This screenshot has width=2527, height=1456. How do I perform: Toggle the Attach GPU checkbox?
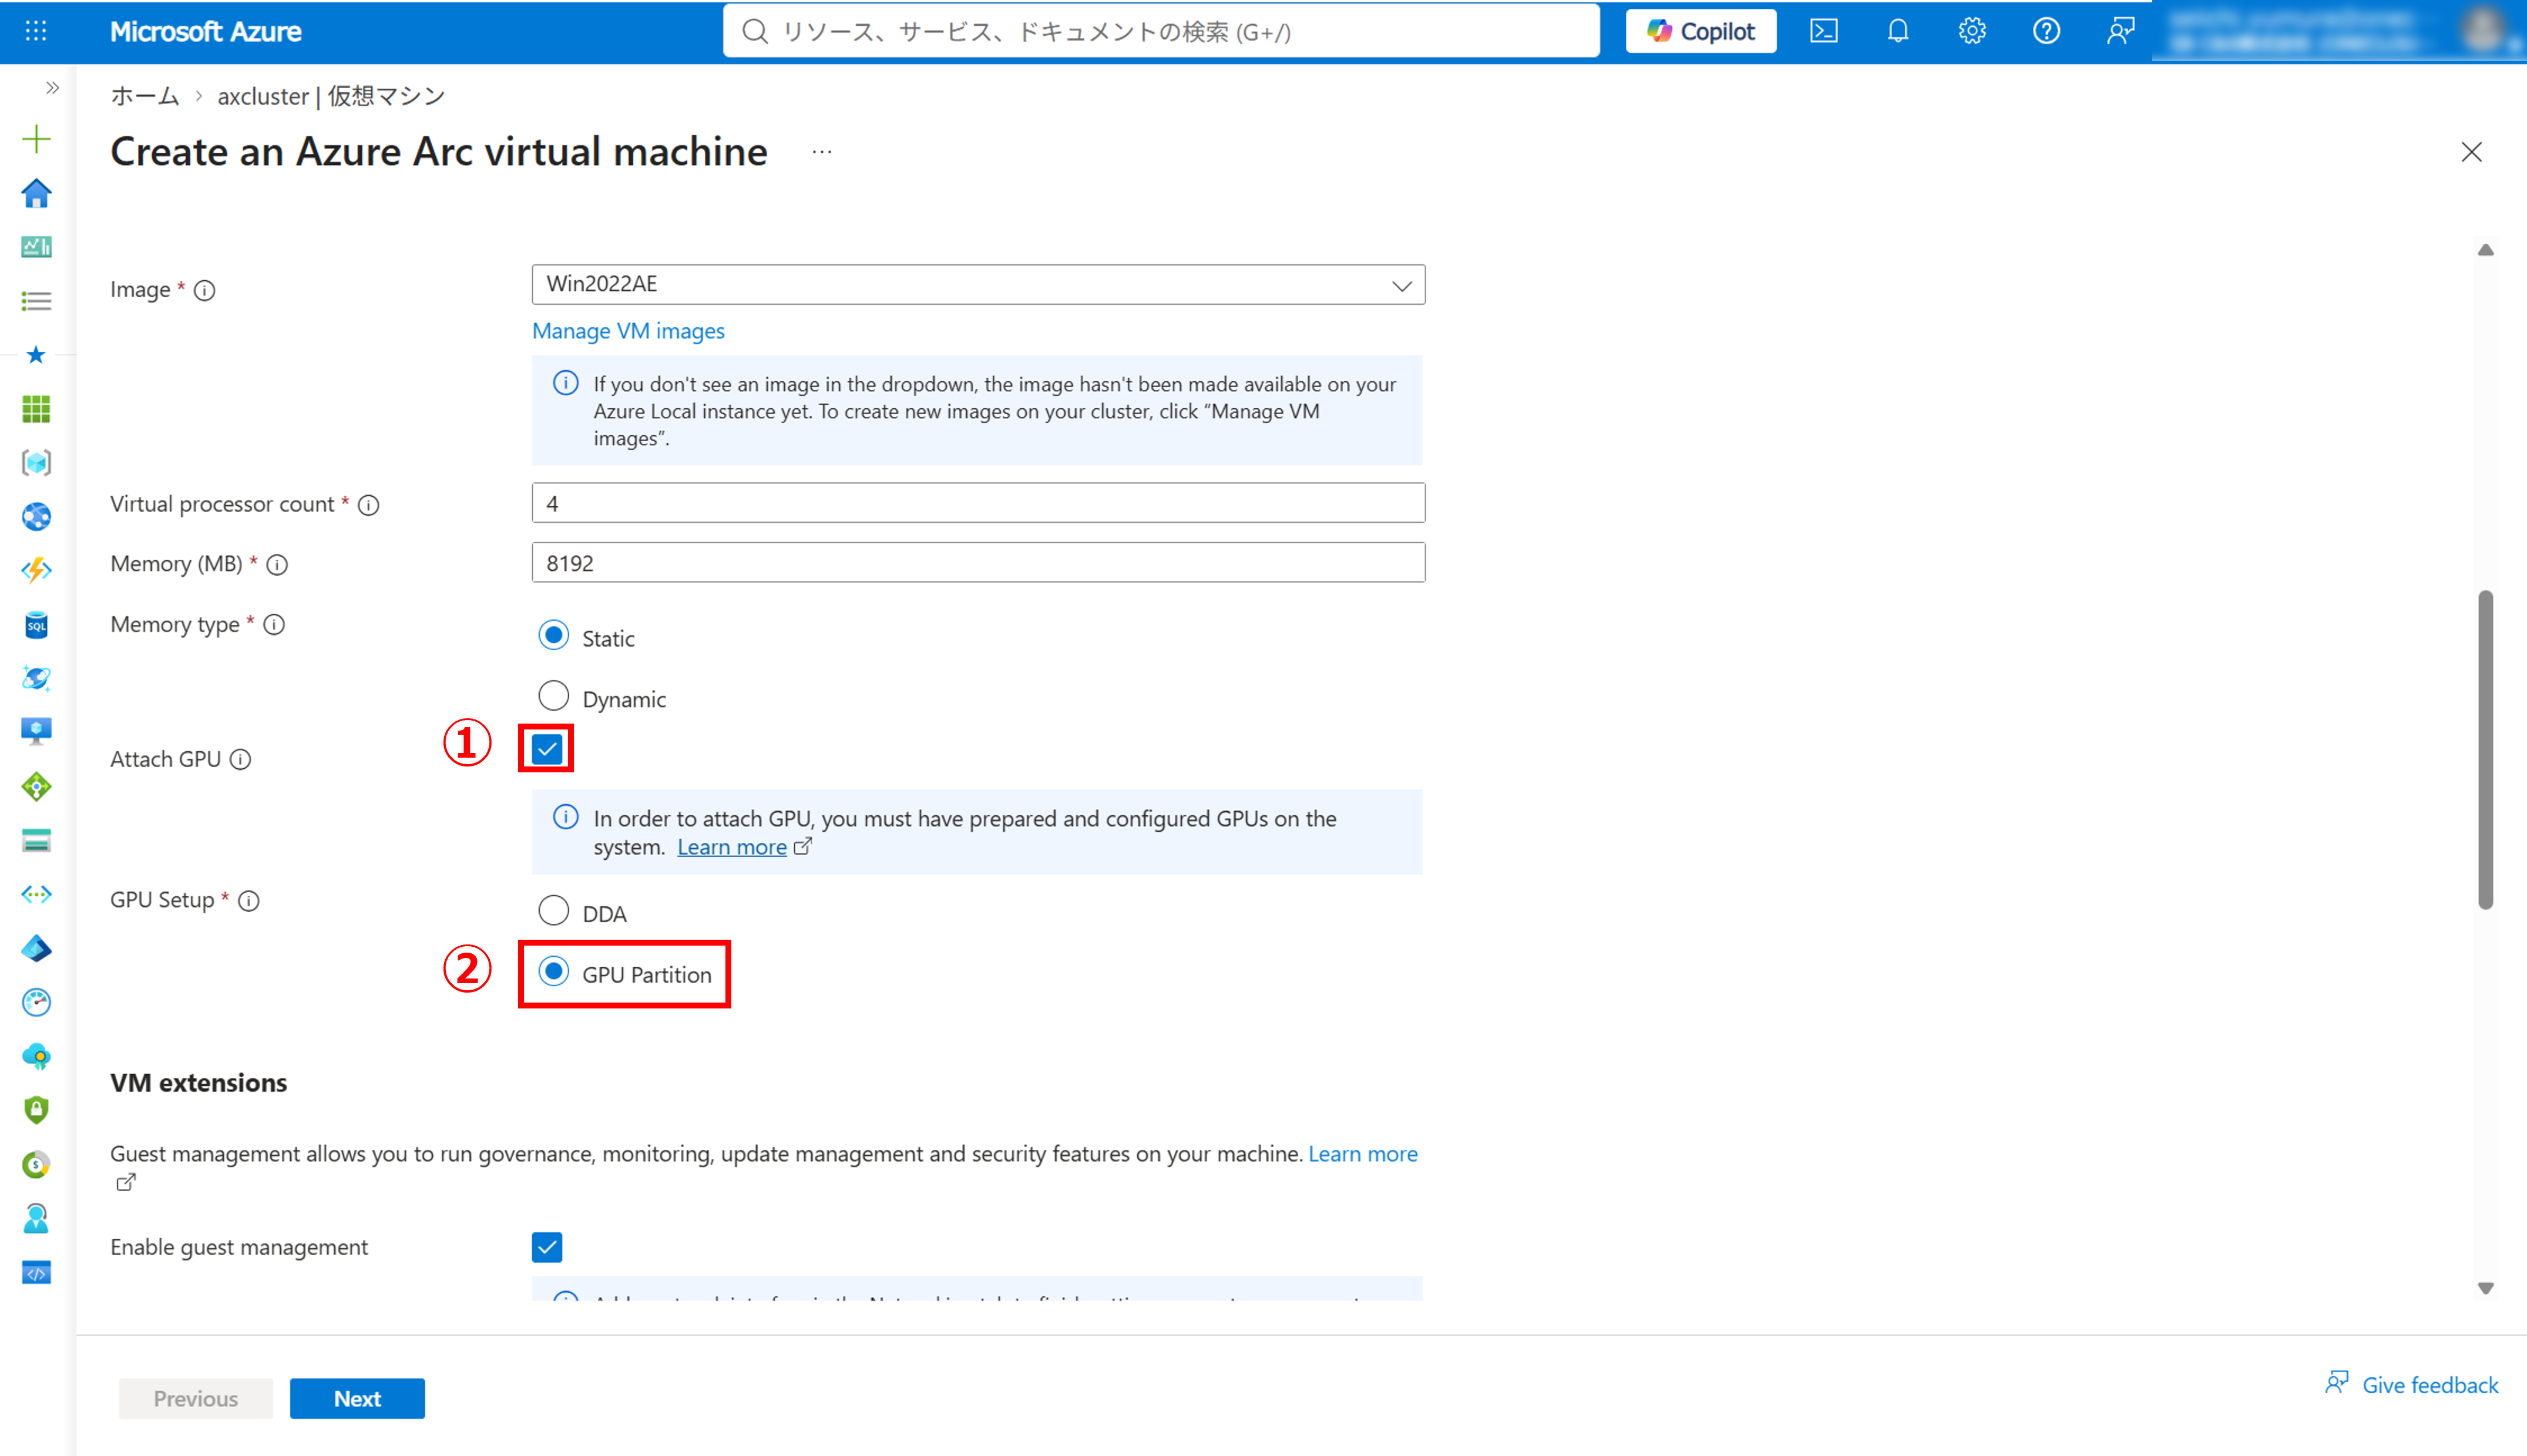coord(547,749)
